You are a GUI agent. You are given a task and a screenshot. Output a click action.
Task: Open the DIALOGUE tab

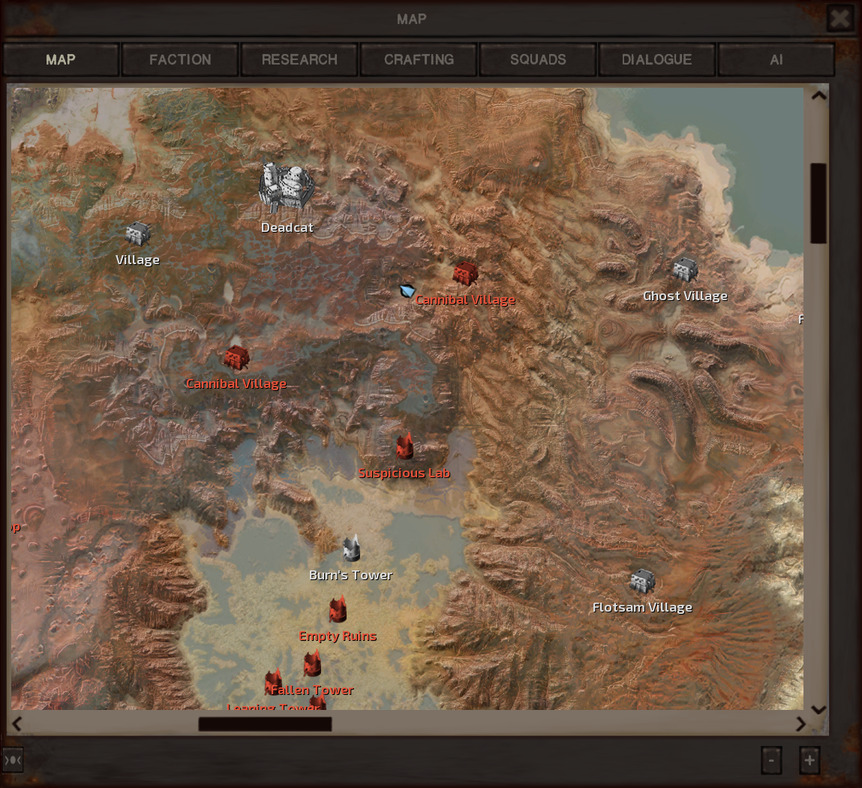(657, 59)
